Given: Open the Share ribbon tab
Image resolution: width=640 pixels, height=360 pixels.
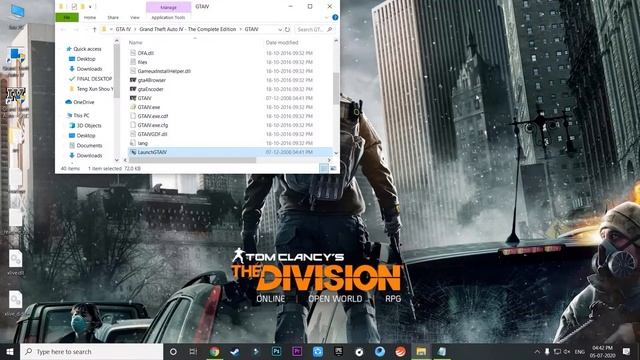Looking at the screenshot, I should click(x=113, y=18).
